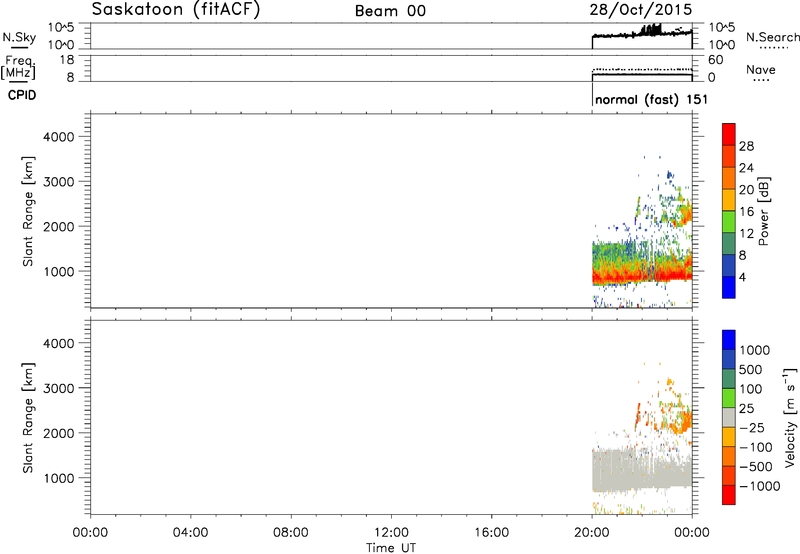Viewport: 800px width, 554px height.
Task: Click the Beam 00 label
Action: click(x=390, y=11)
